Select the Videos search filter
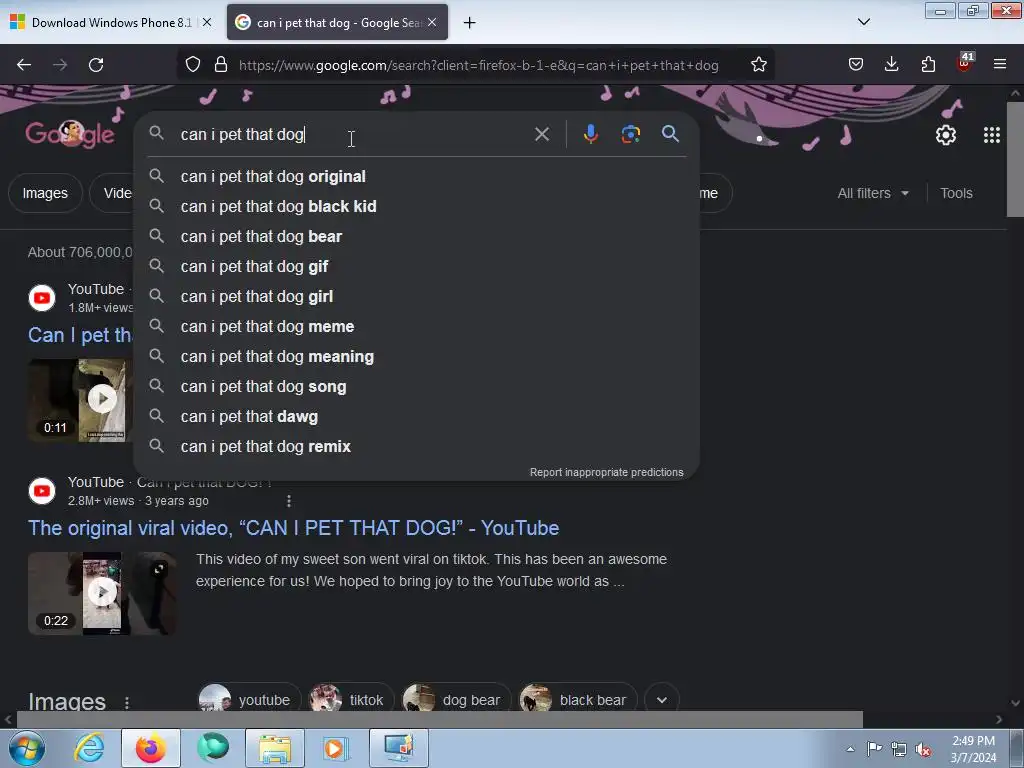1024x768 pixels. click(x=114, y=193)
